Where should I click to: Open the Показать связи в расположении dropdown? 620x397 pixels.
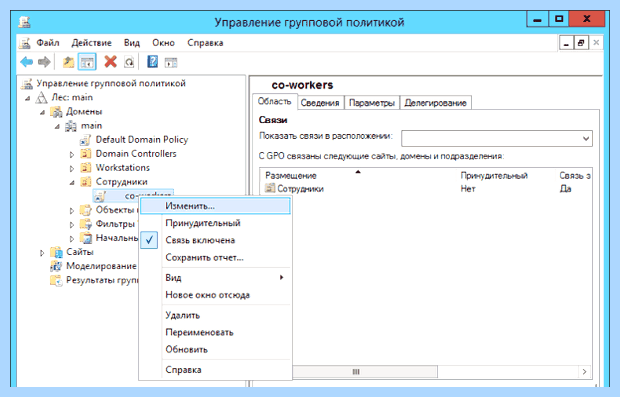pos(586,138)
